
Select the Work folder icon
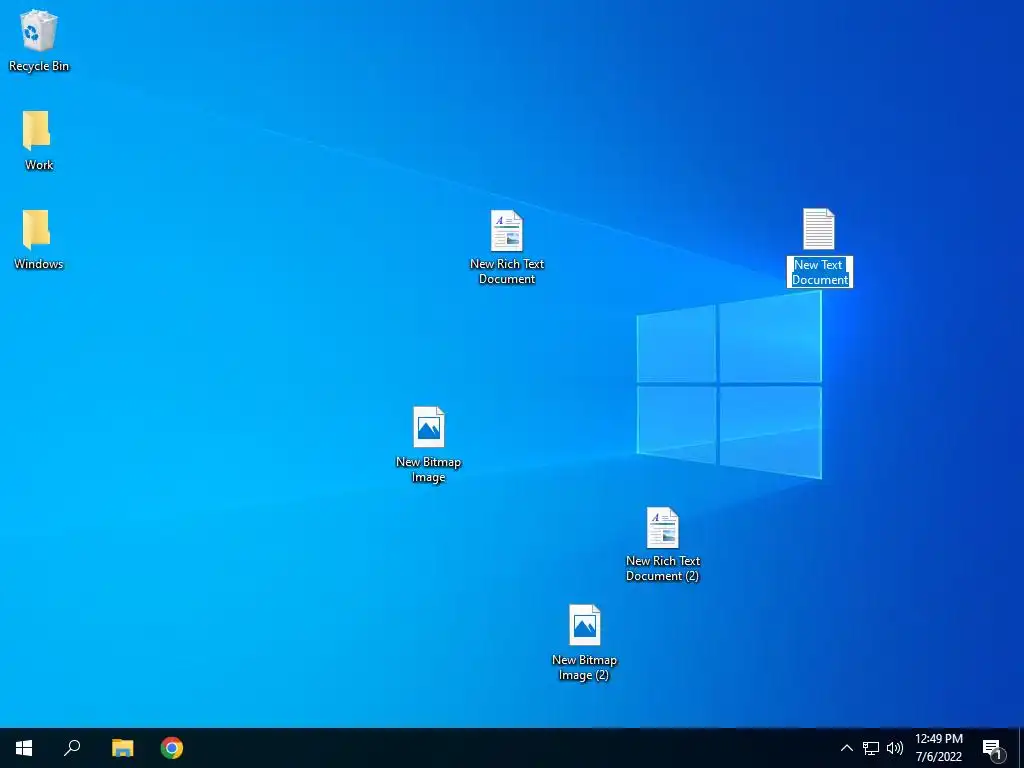click(x=37, y=130)
